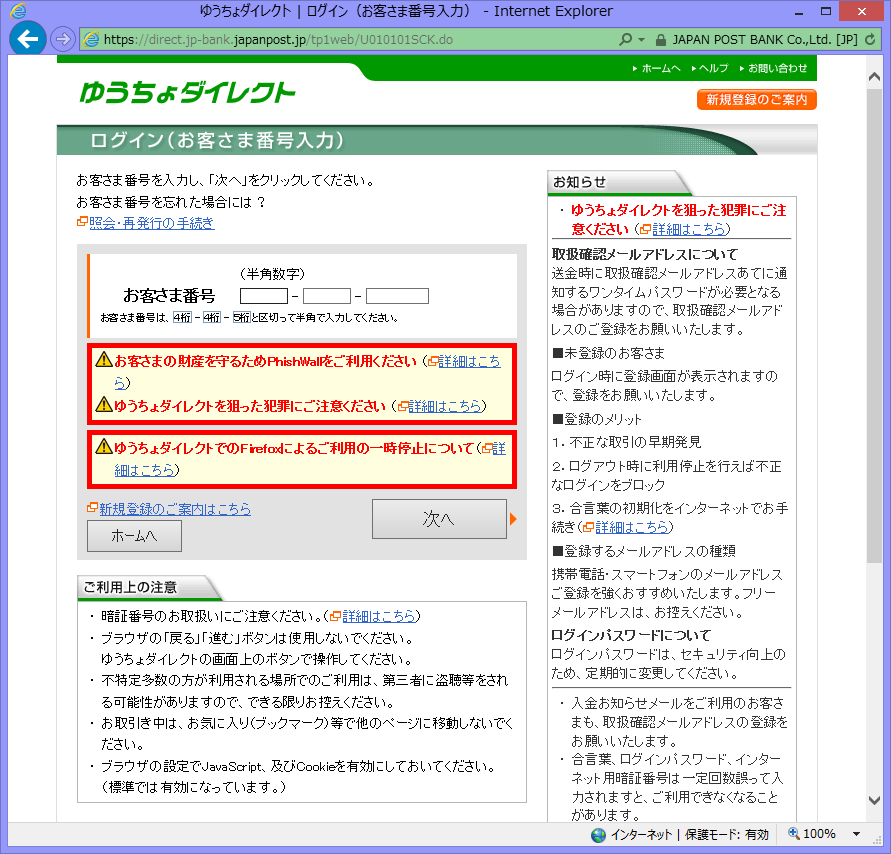The height and width of the screenshot is (854, 891).
Task: Click the Internet Explorer logo in title bar
Action: (18, 10)
